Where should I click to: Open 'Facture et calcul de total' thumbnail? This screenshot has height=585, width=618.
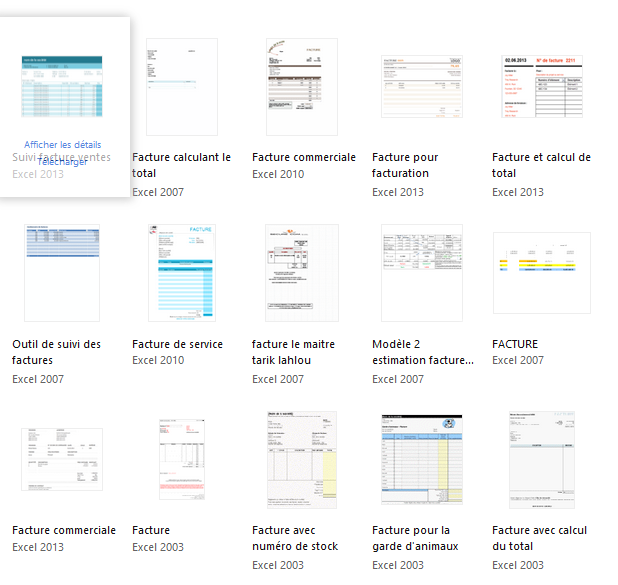542,87
